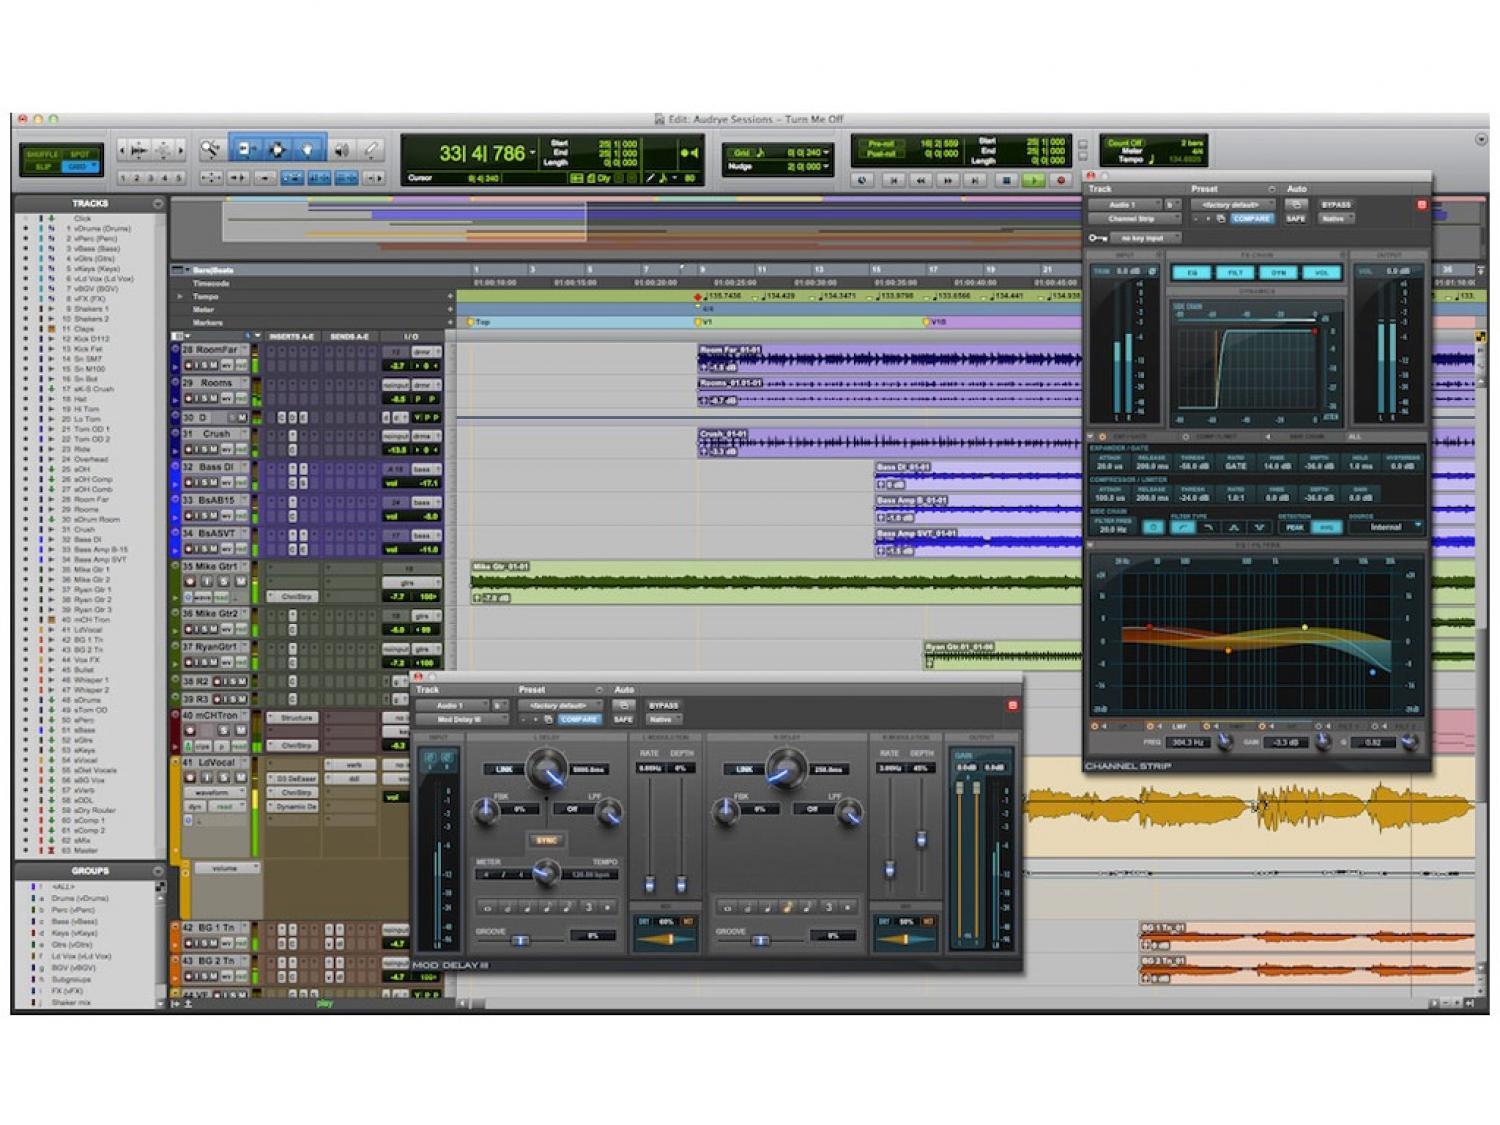Click BYPASS on the Channel Strip plugin
This screenshot has height=1125, width=1500.
click(1336, 204)
